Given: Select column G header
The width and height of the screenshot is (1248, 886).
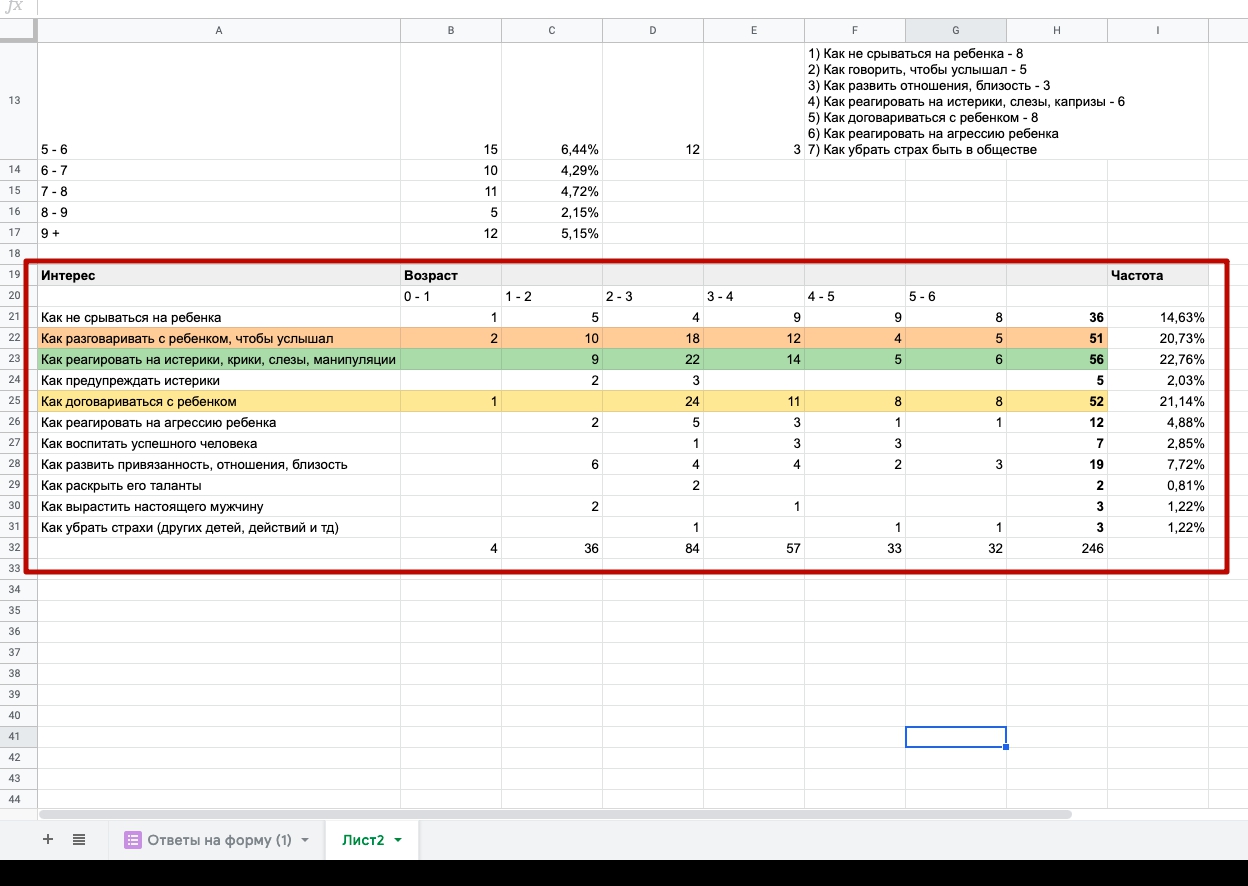Looking at the screenshot, I should click(x=955, y=30).
